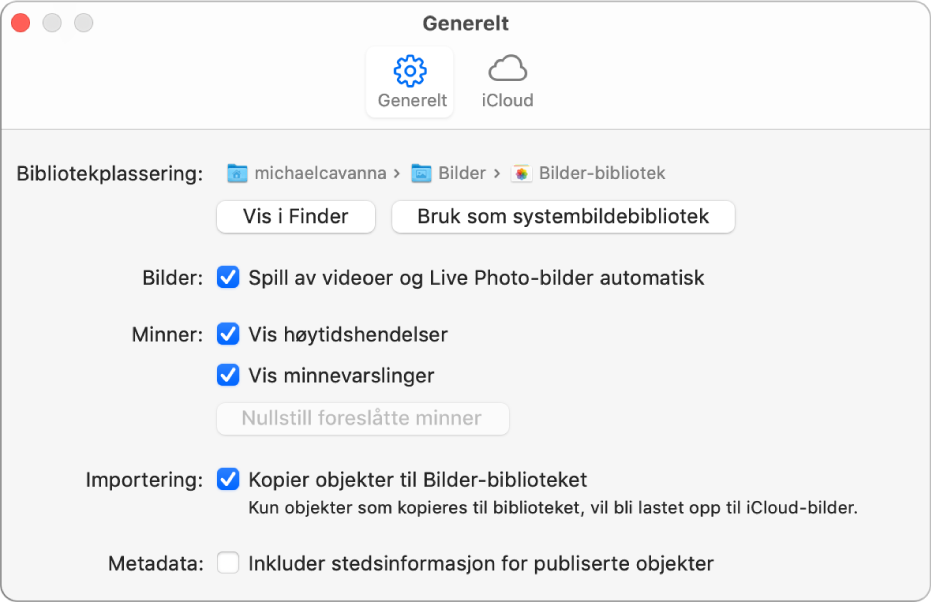
Task: Open Bilder-bibliotek from the path bar
Action: click(599, 172)
